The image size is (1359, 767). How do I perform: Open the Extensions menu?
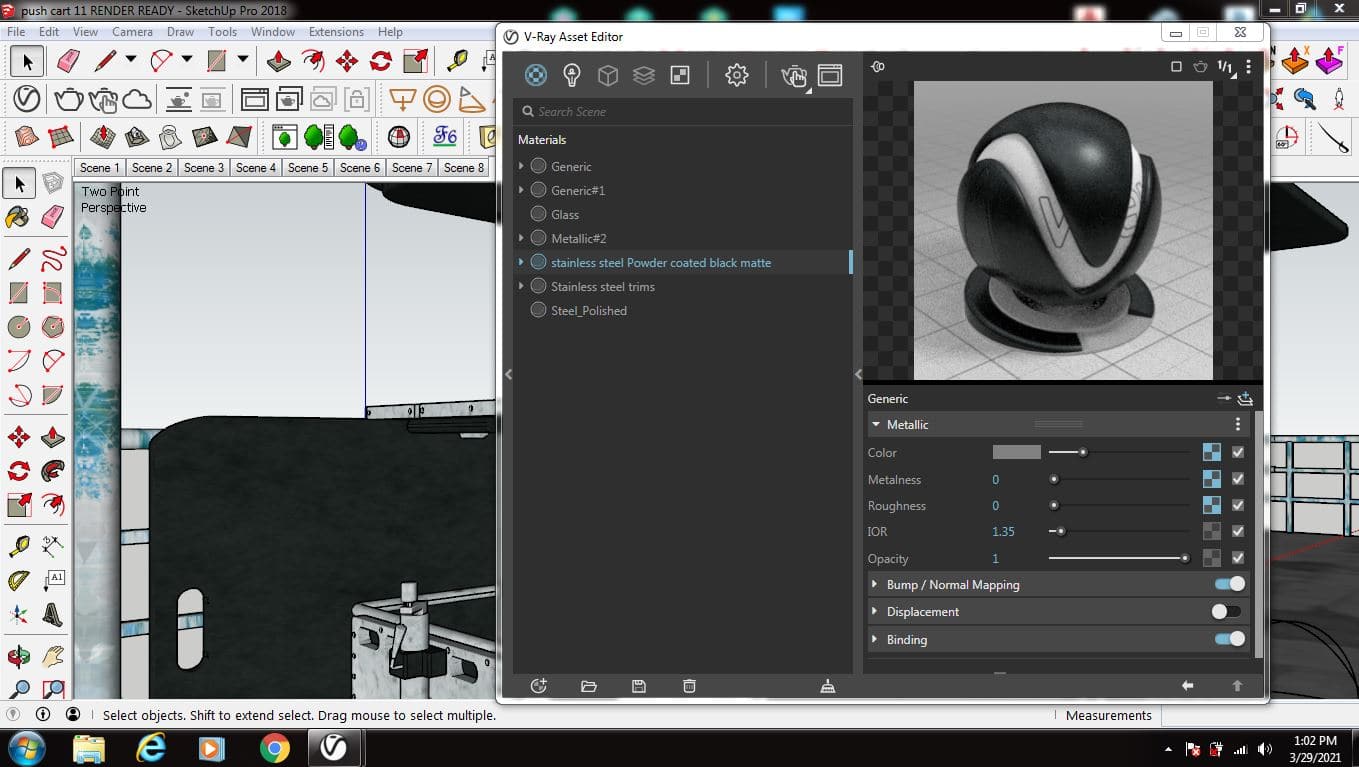click(x=336, y=31)
